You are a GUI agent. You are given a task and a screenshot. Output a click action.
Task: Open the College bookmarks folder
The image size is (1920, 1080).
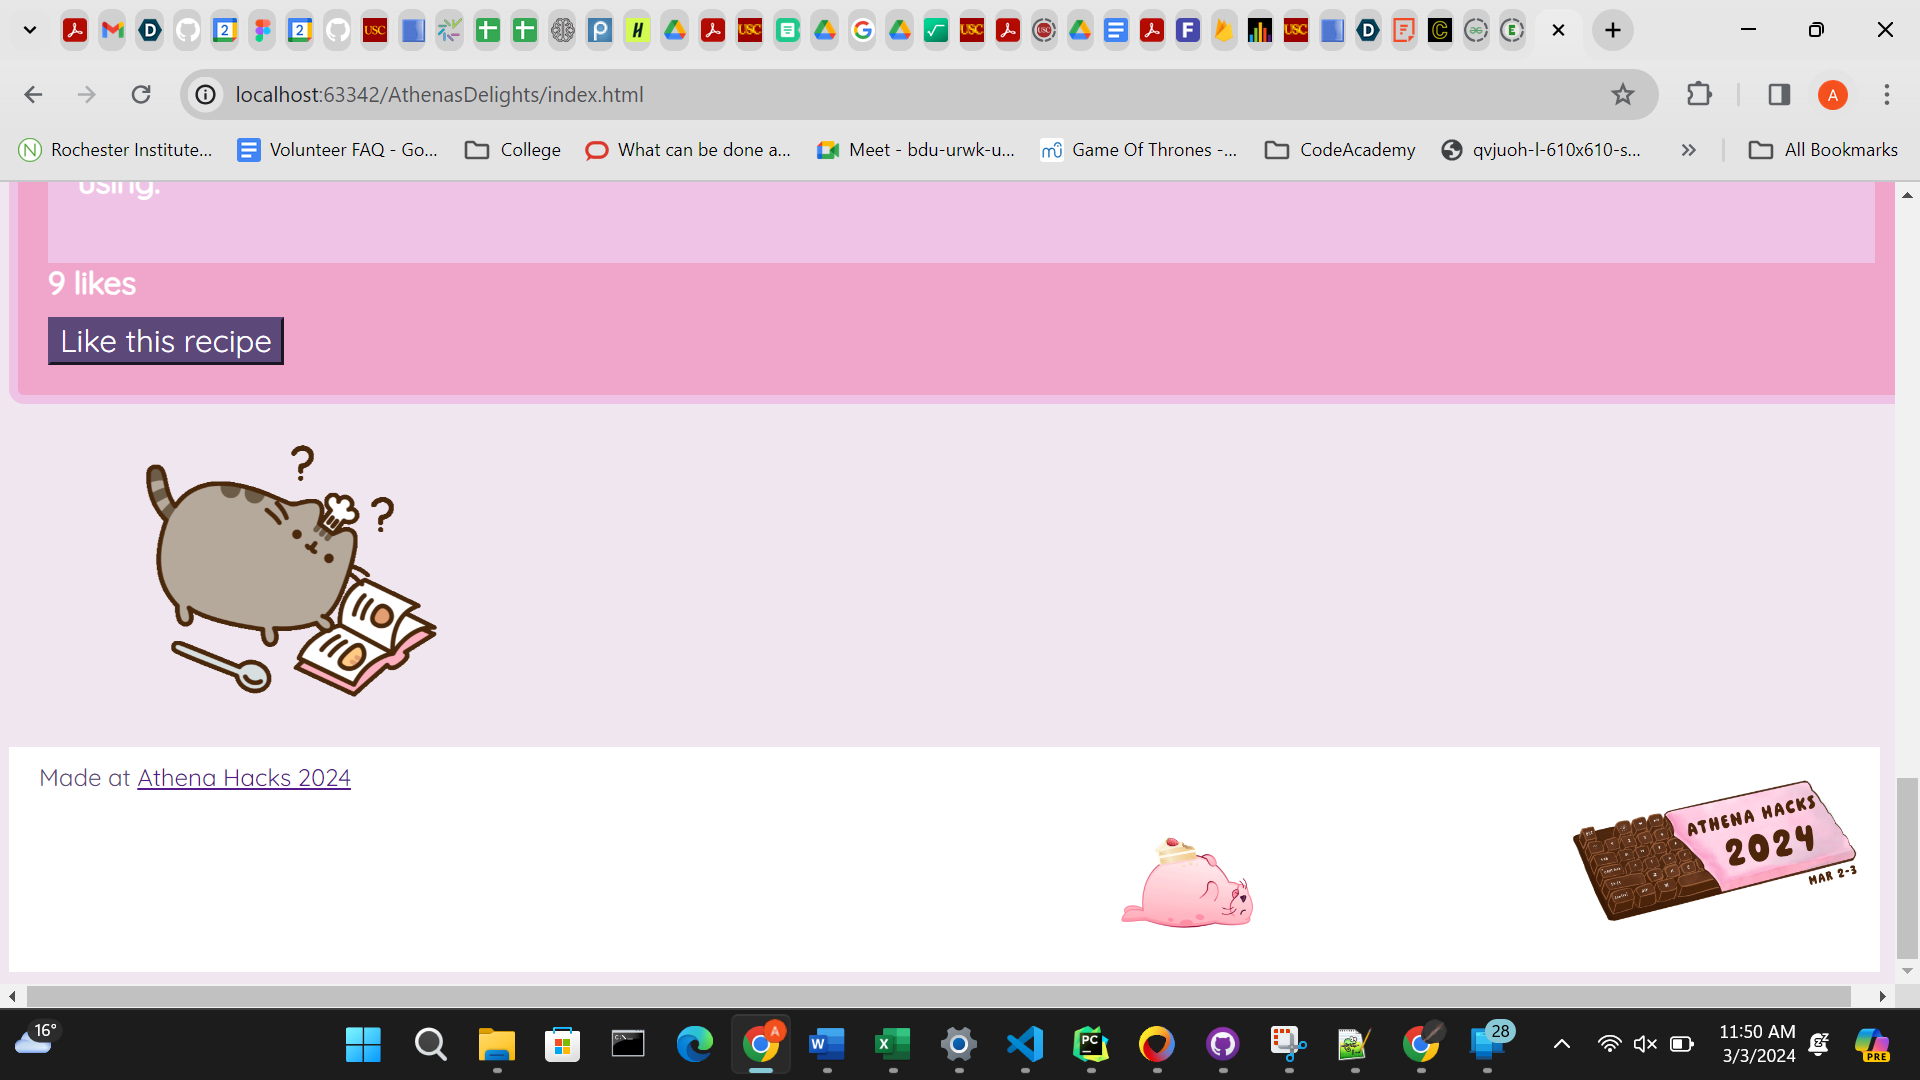click(513, 150)
